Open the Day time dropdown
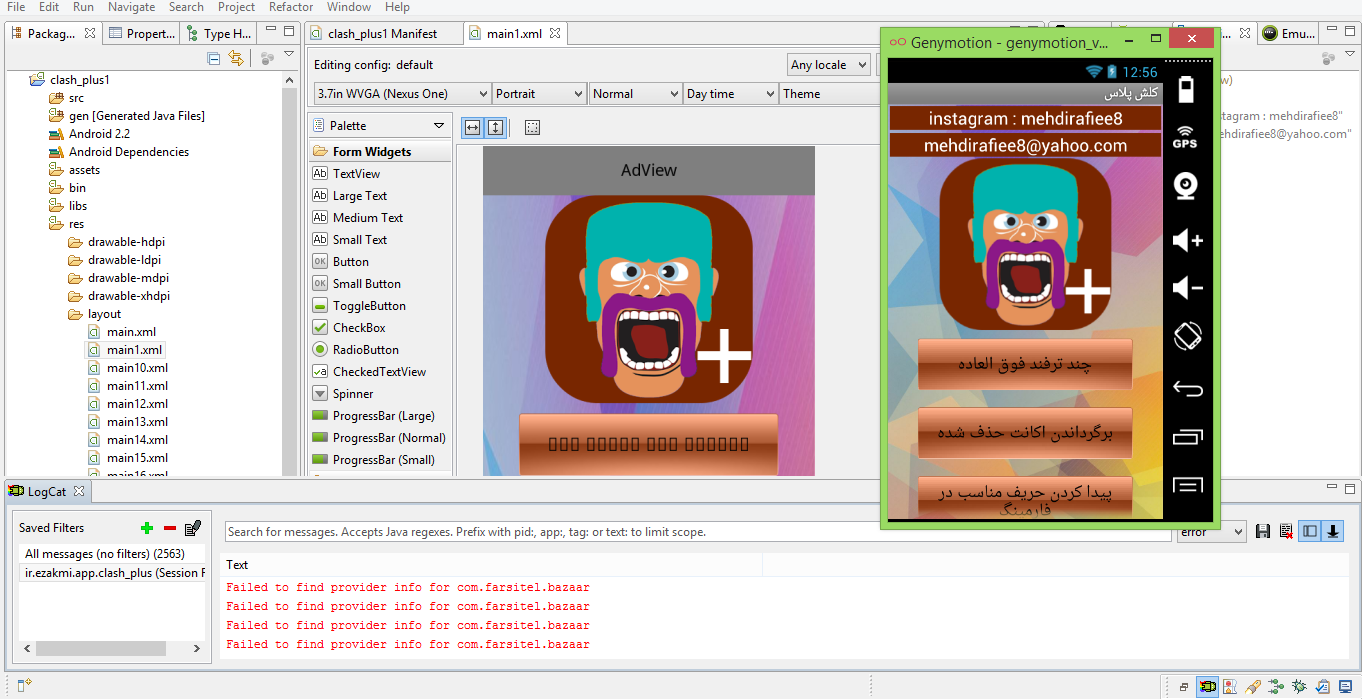This screenshot has height=699, width=1362. pyautogui.click(x=731, y=94)
